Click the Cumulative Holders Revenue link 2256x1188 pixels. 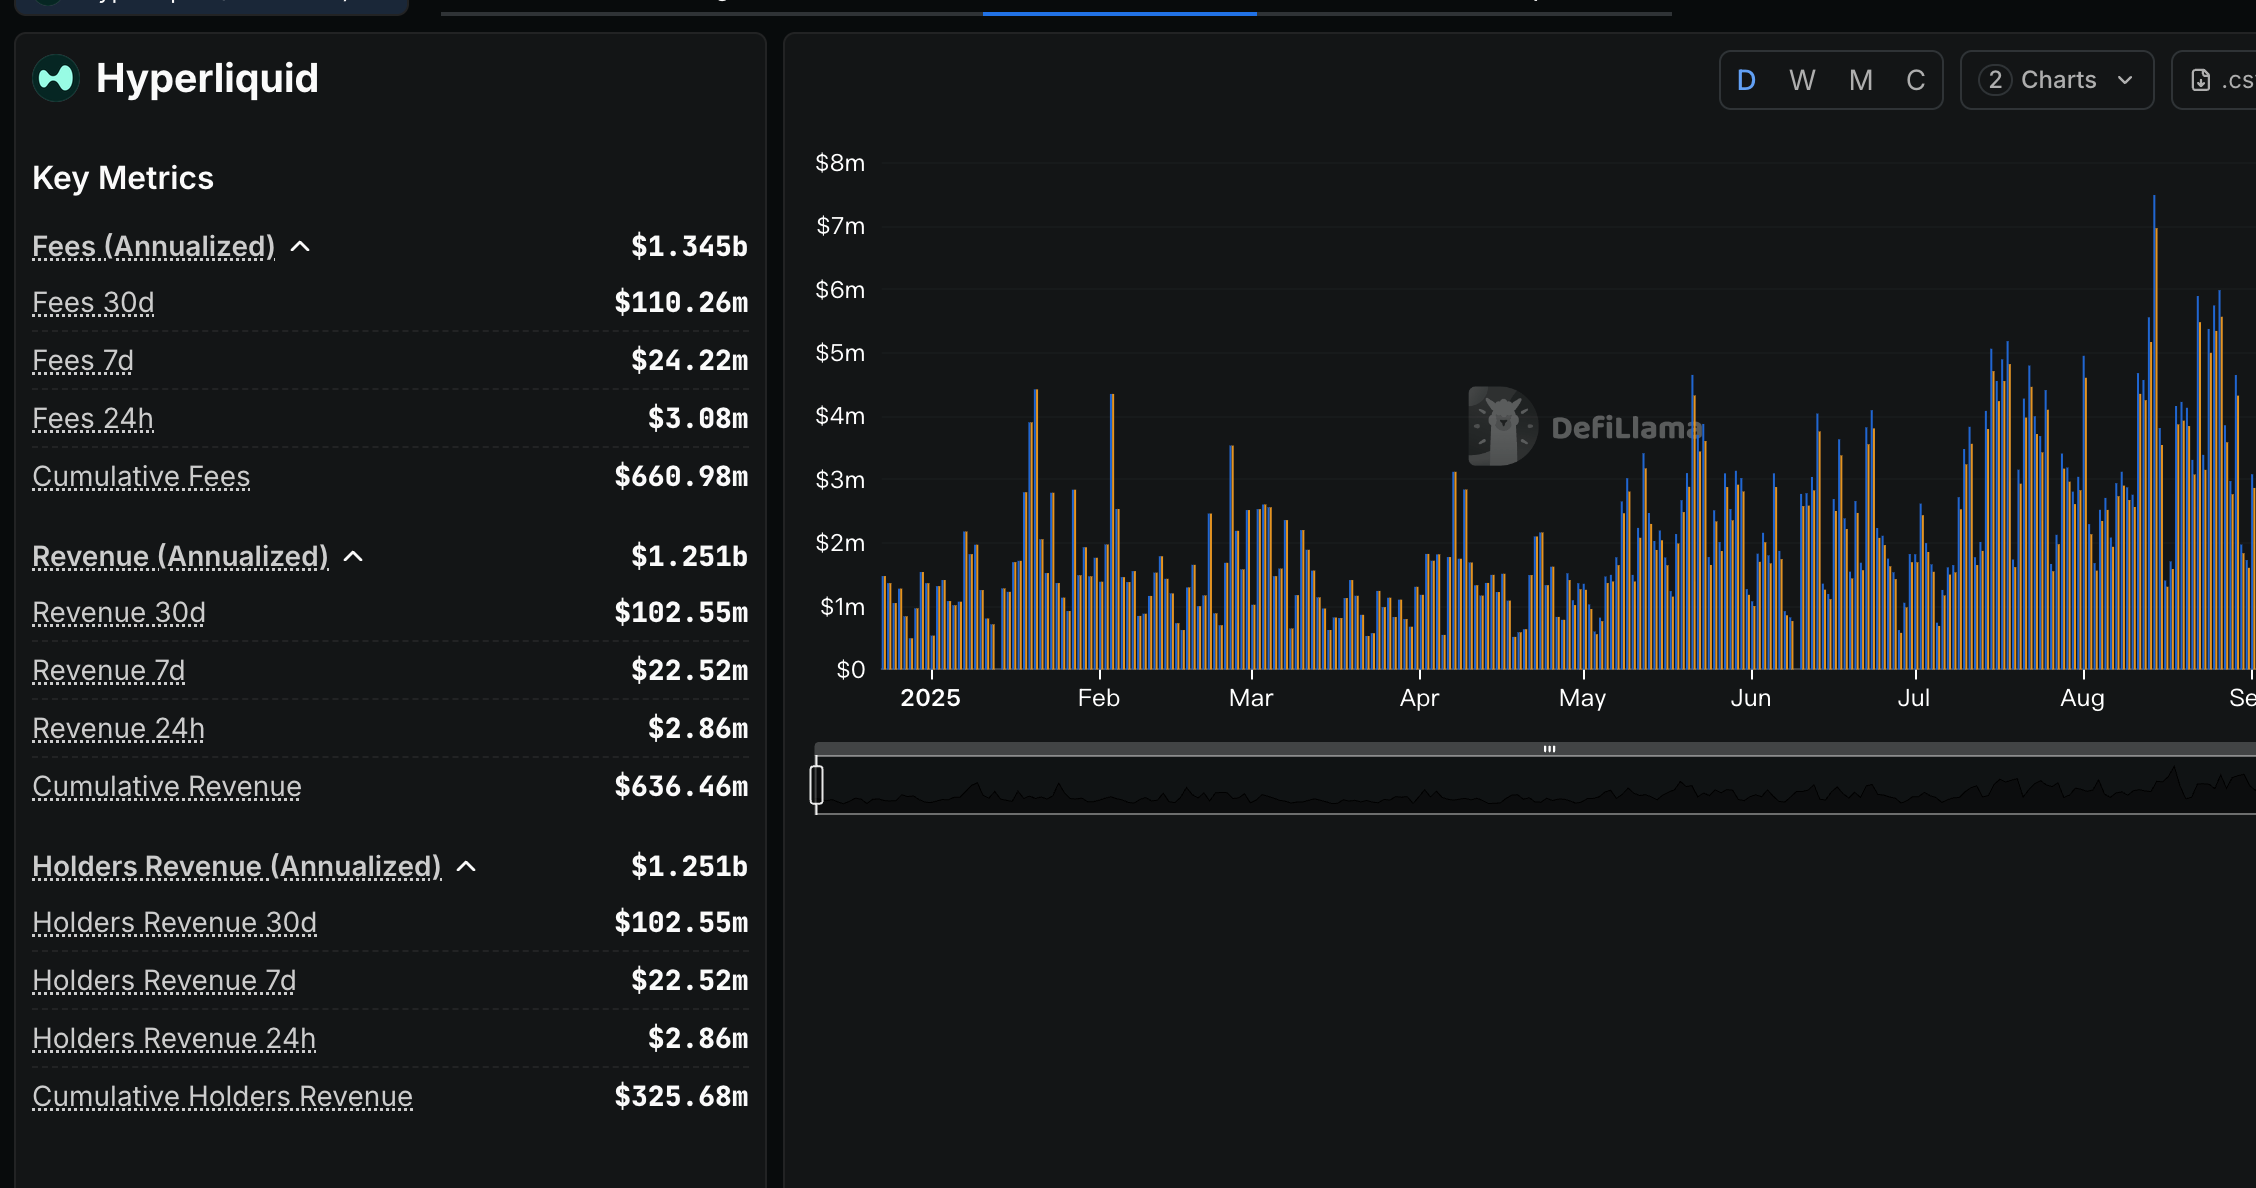[x=222, y=1096]
